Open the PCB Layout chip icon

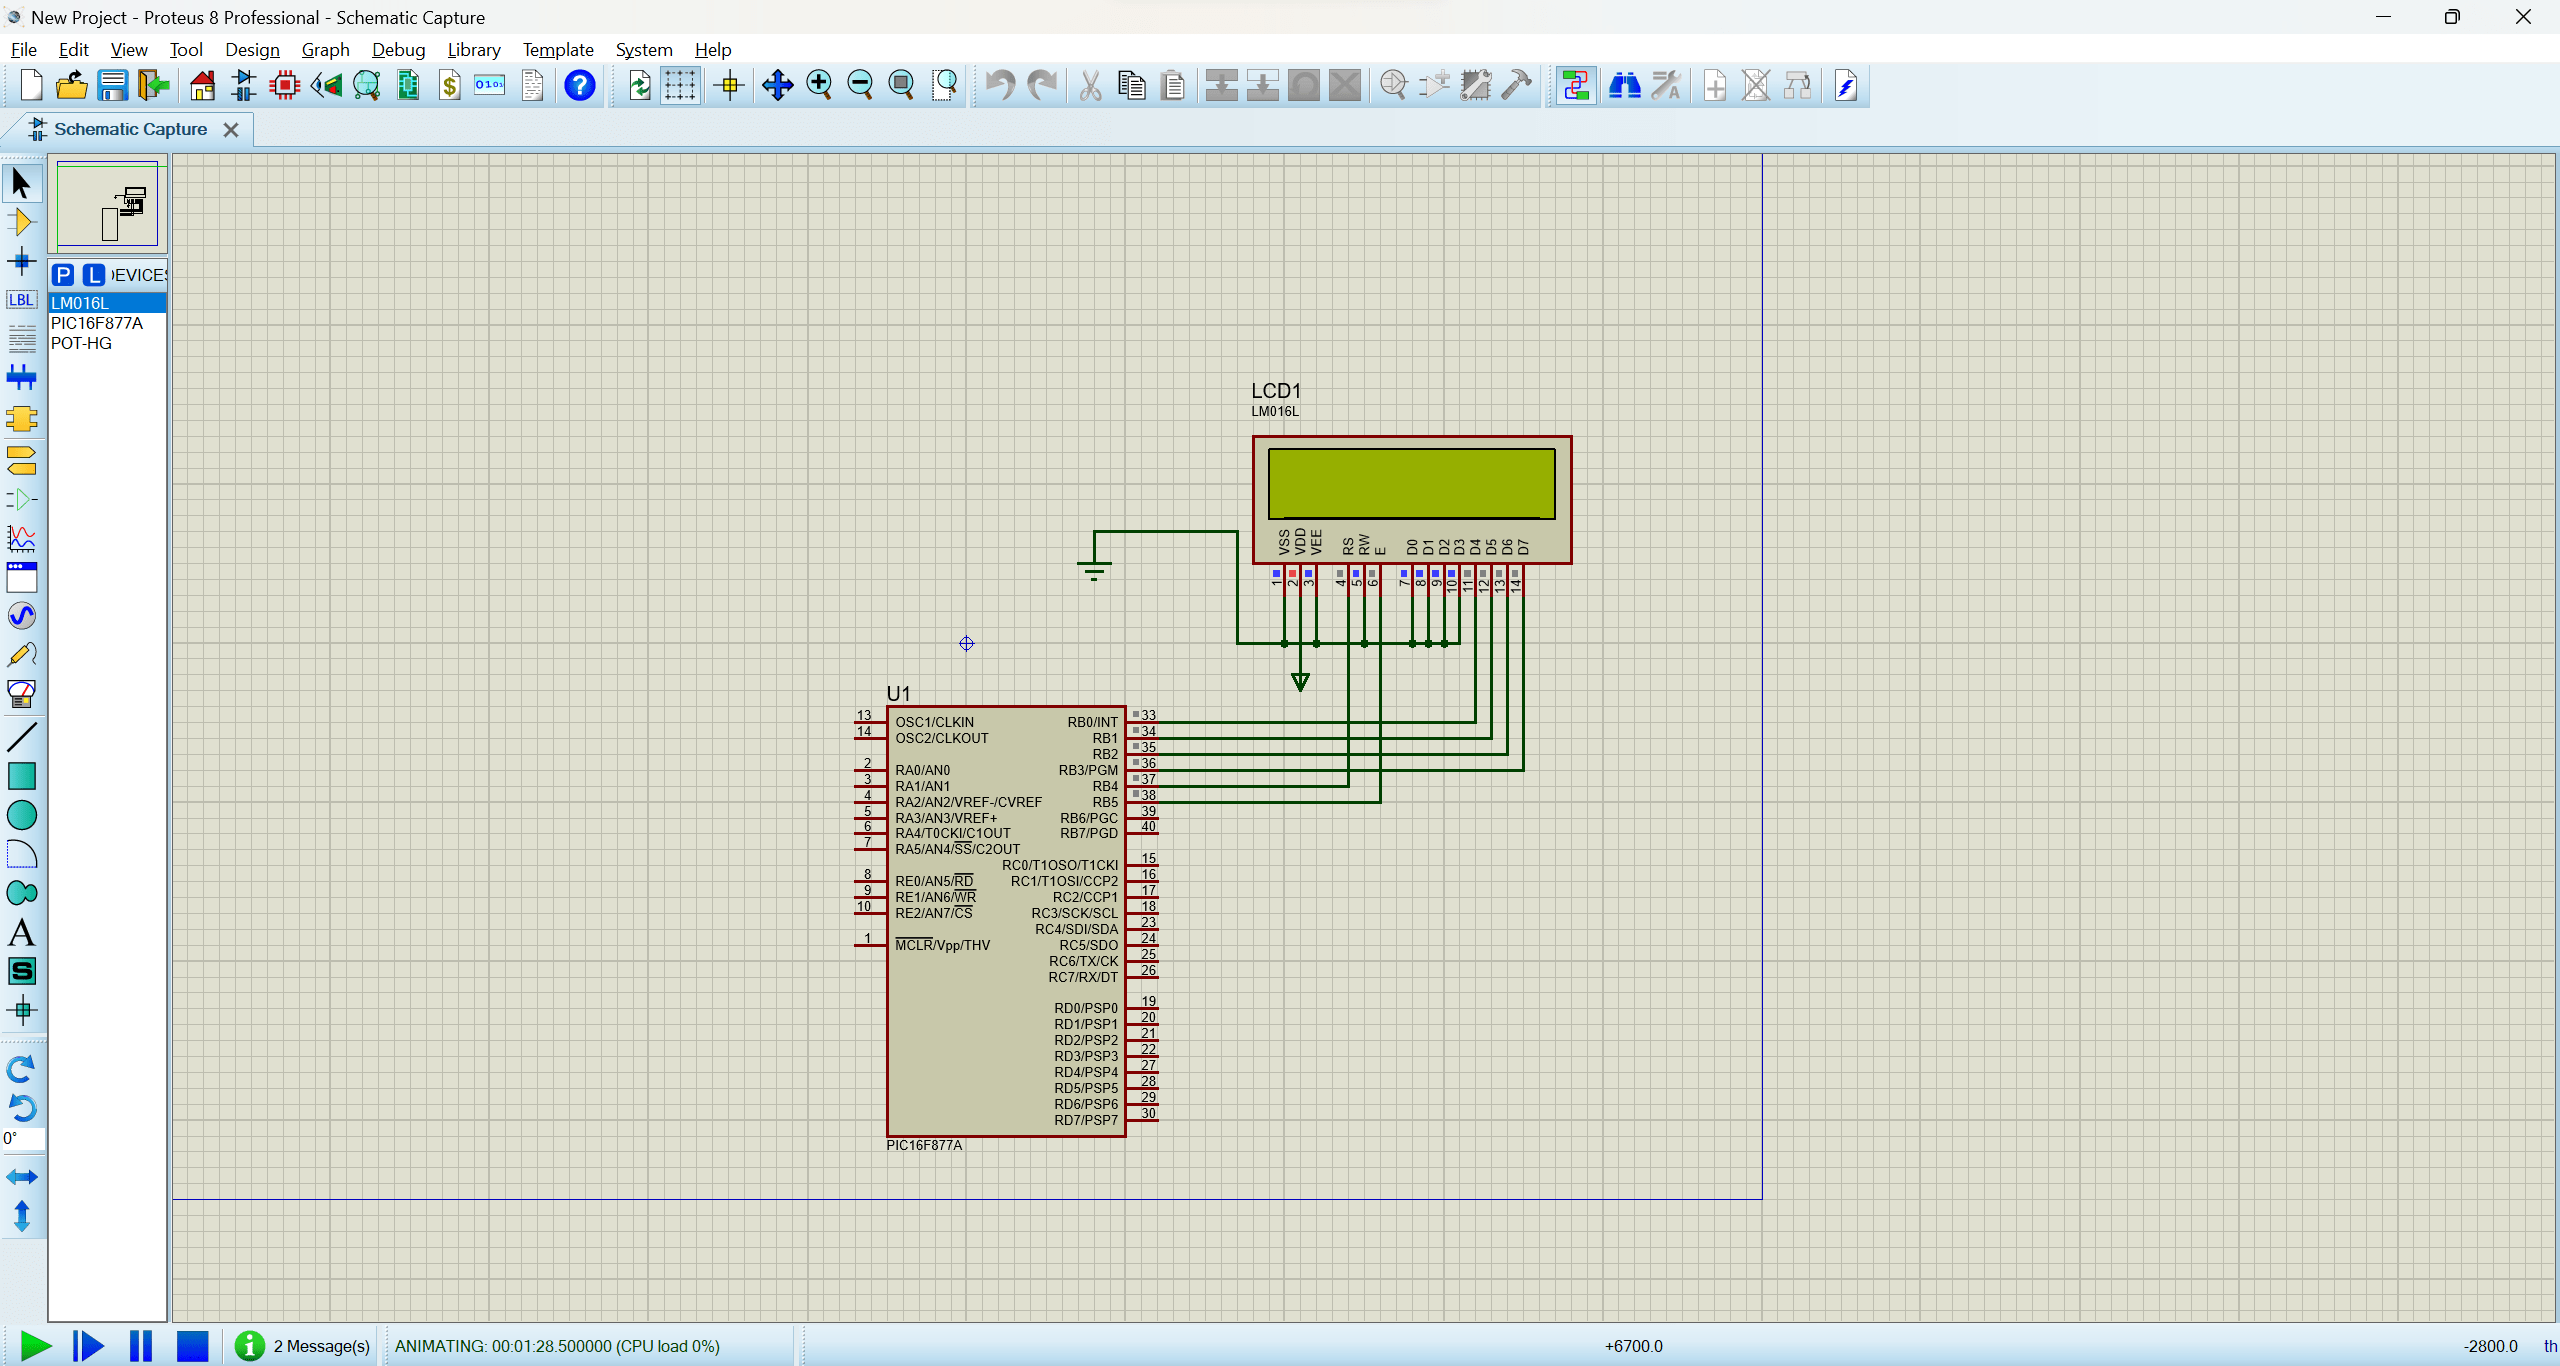[285, 86]
